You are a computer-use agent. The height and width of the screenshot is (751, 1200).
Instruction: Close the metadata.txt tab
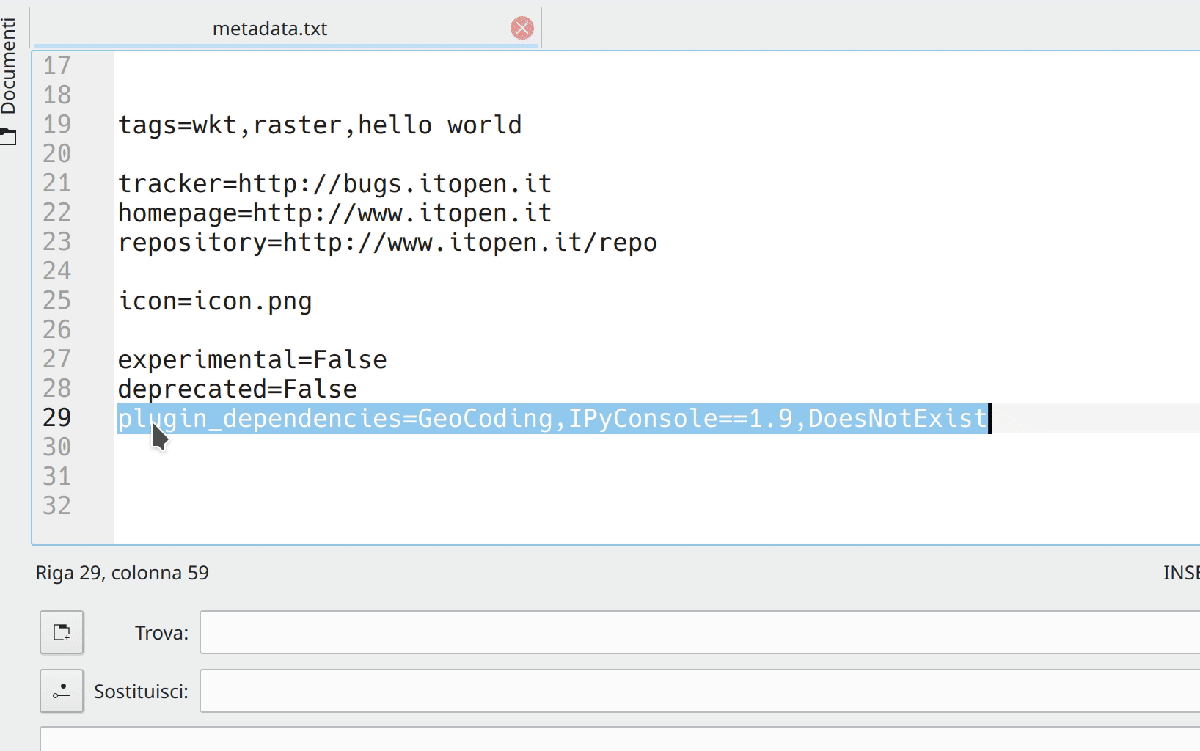522,28
